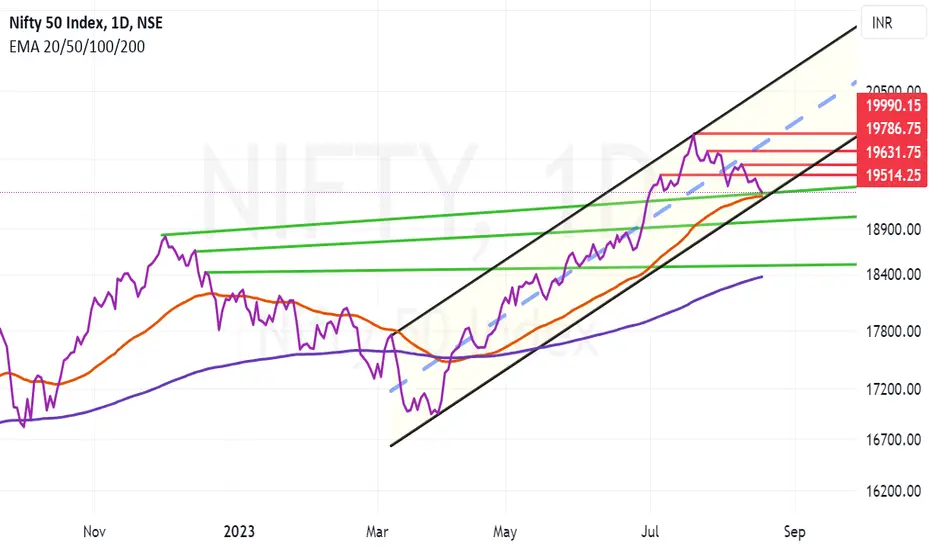
Task: Click the 19990.15 red price label
Action: pos(892,105)
